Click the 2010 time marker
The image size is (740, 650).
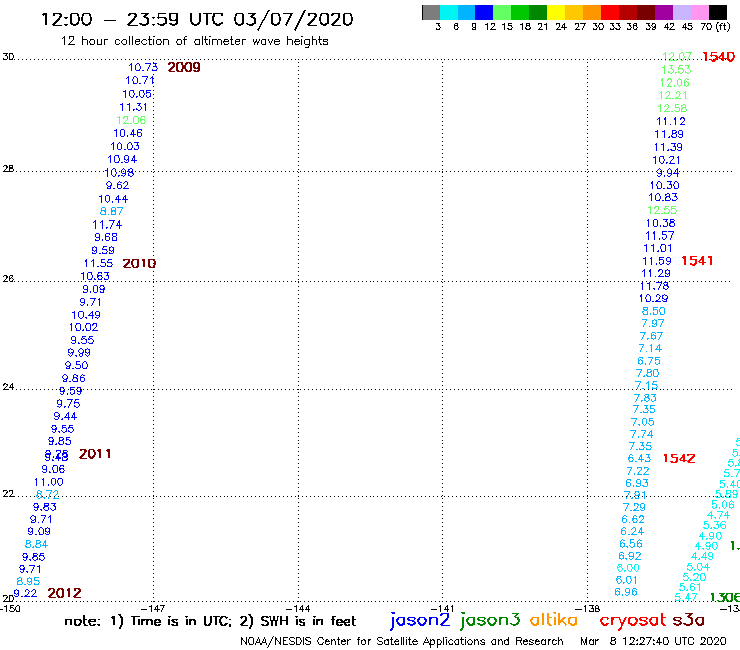[x=139, y=263]
